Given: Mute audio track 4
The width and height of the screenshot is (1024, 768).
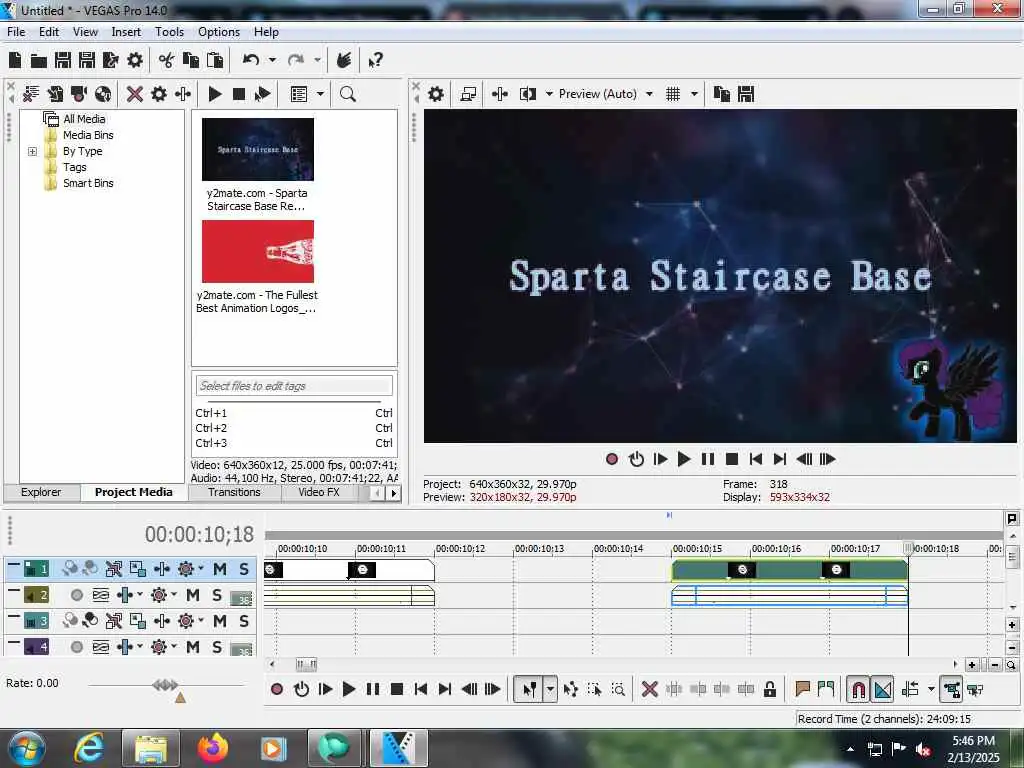Looking at the screenshot, I should (x=193, y=647).
